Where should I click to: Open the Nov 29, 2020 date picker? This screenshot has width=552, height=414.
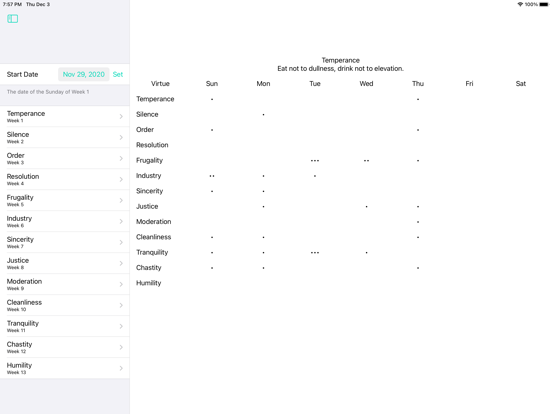tap(84, 74)
